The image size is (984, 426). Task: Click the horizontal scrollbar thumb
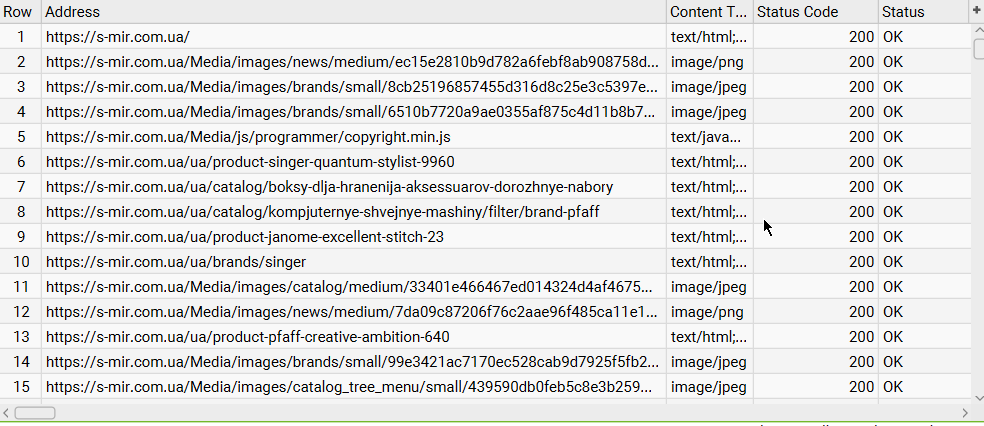(34, 412)
